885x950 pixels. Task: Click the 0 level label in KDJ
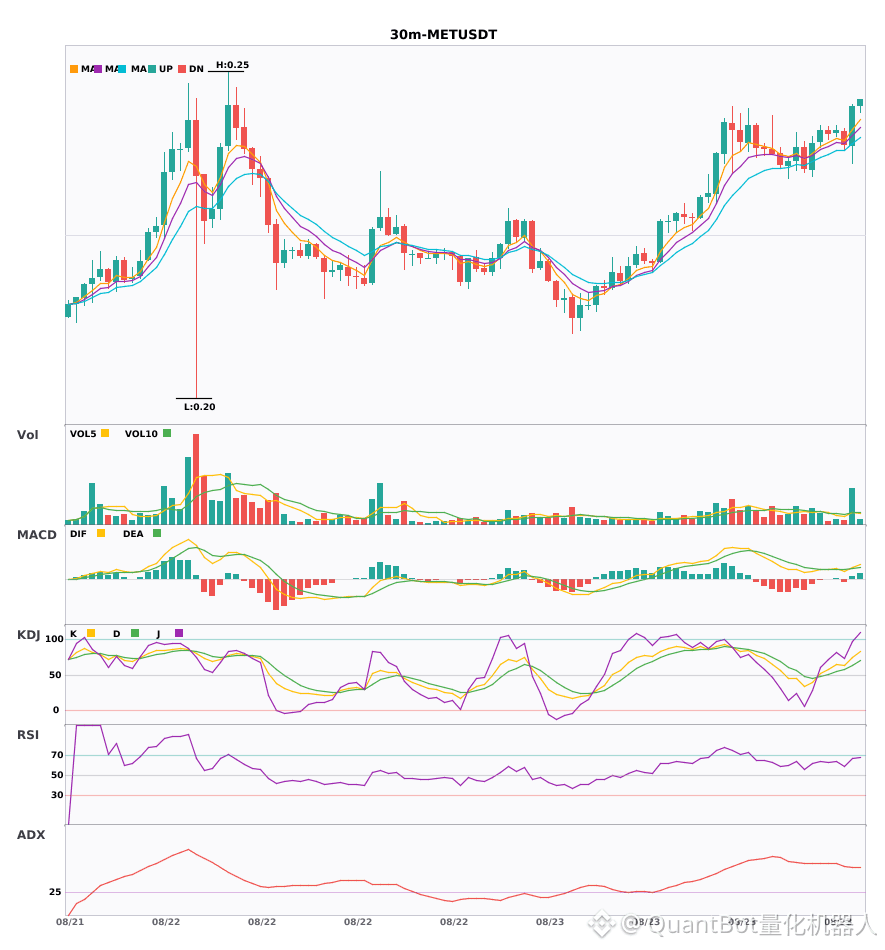click(x=56, y=710)
